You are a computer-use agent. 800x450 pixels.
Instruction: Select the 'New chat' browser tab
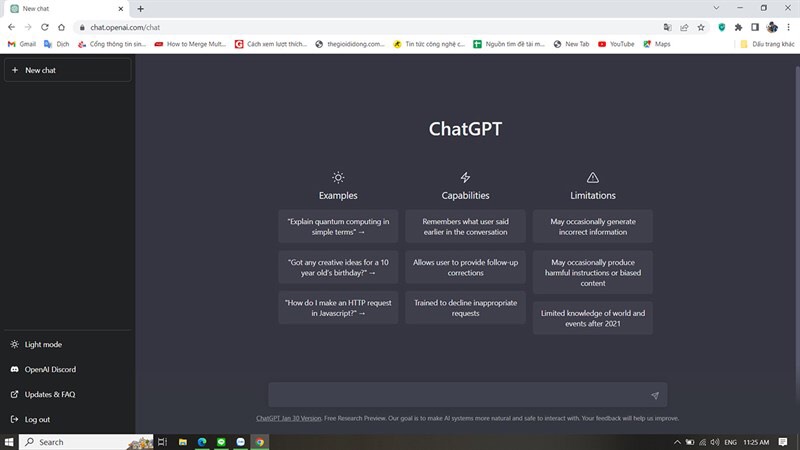coord(66,9)
